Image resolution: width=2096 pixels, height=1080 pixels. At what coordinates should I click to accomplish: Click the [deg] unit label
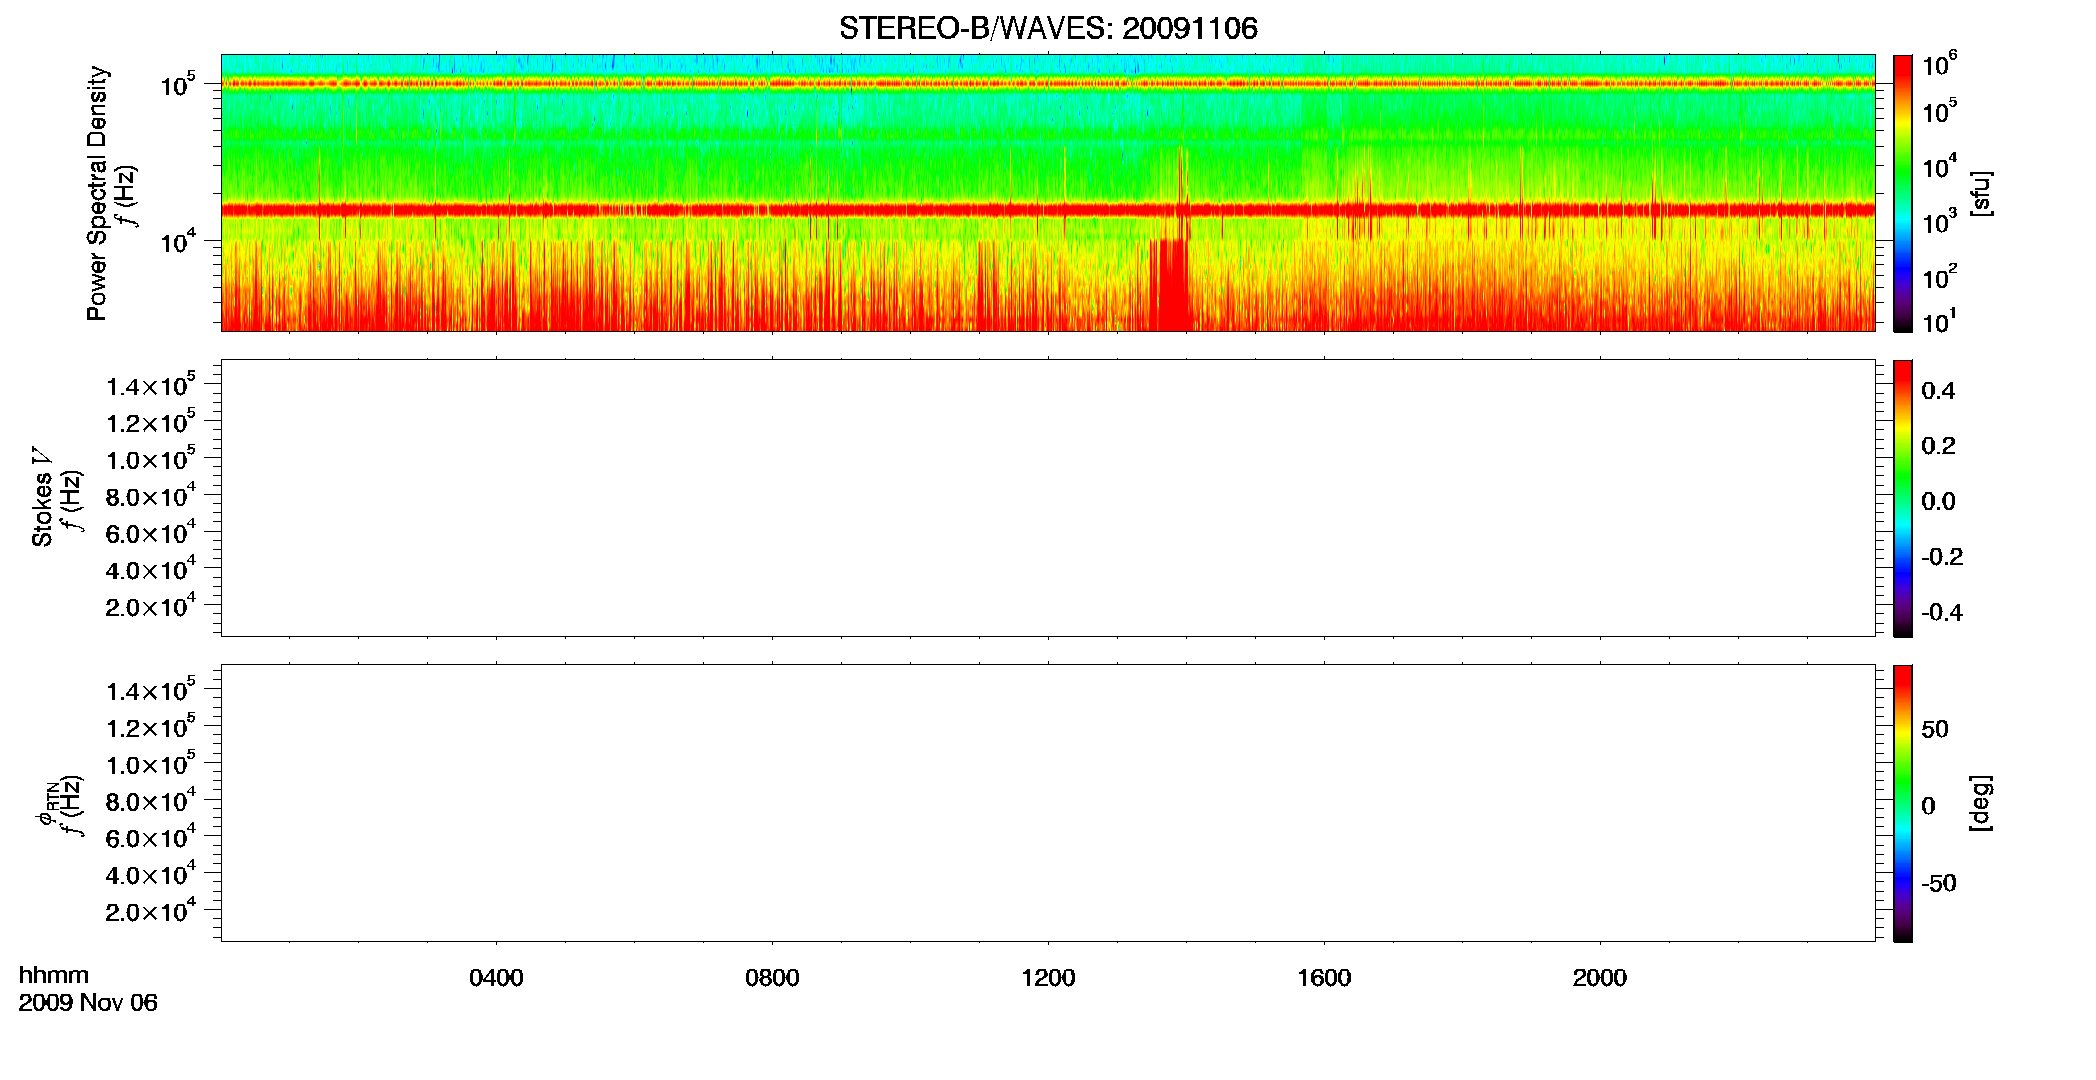pos(1980,803)
